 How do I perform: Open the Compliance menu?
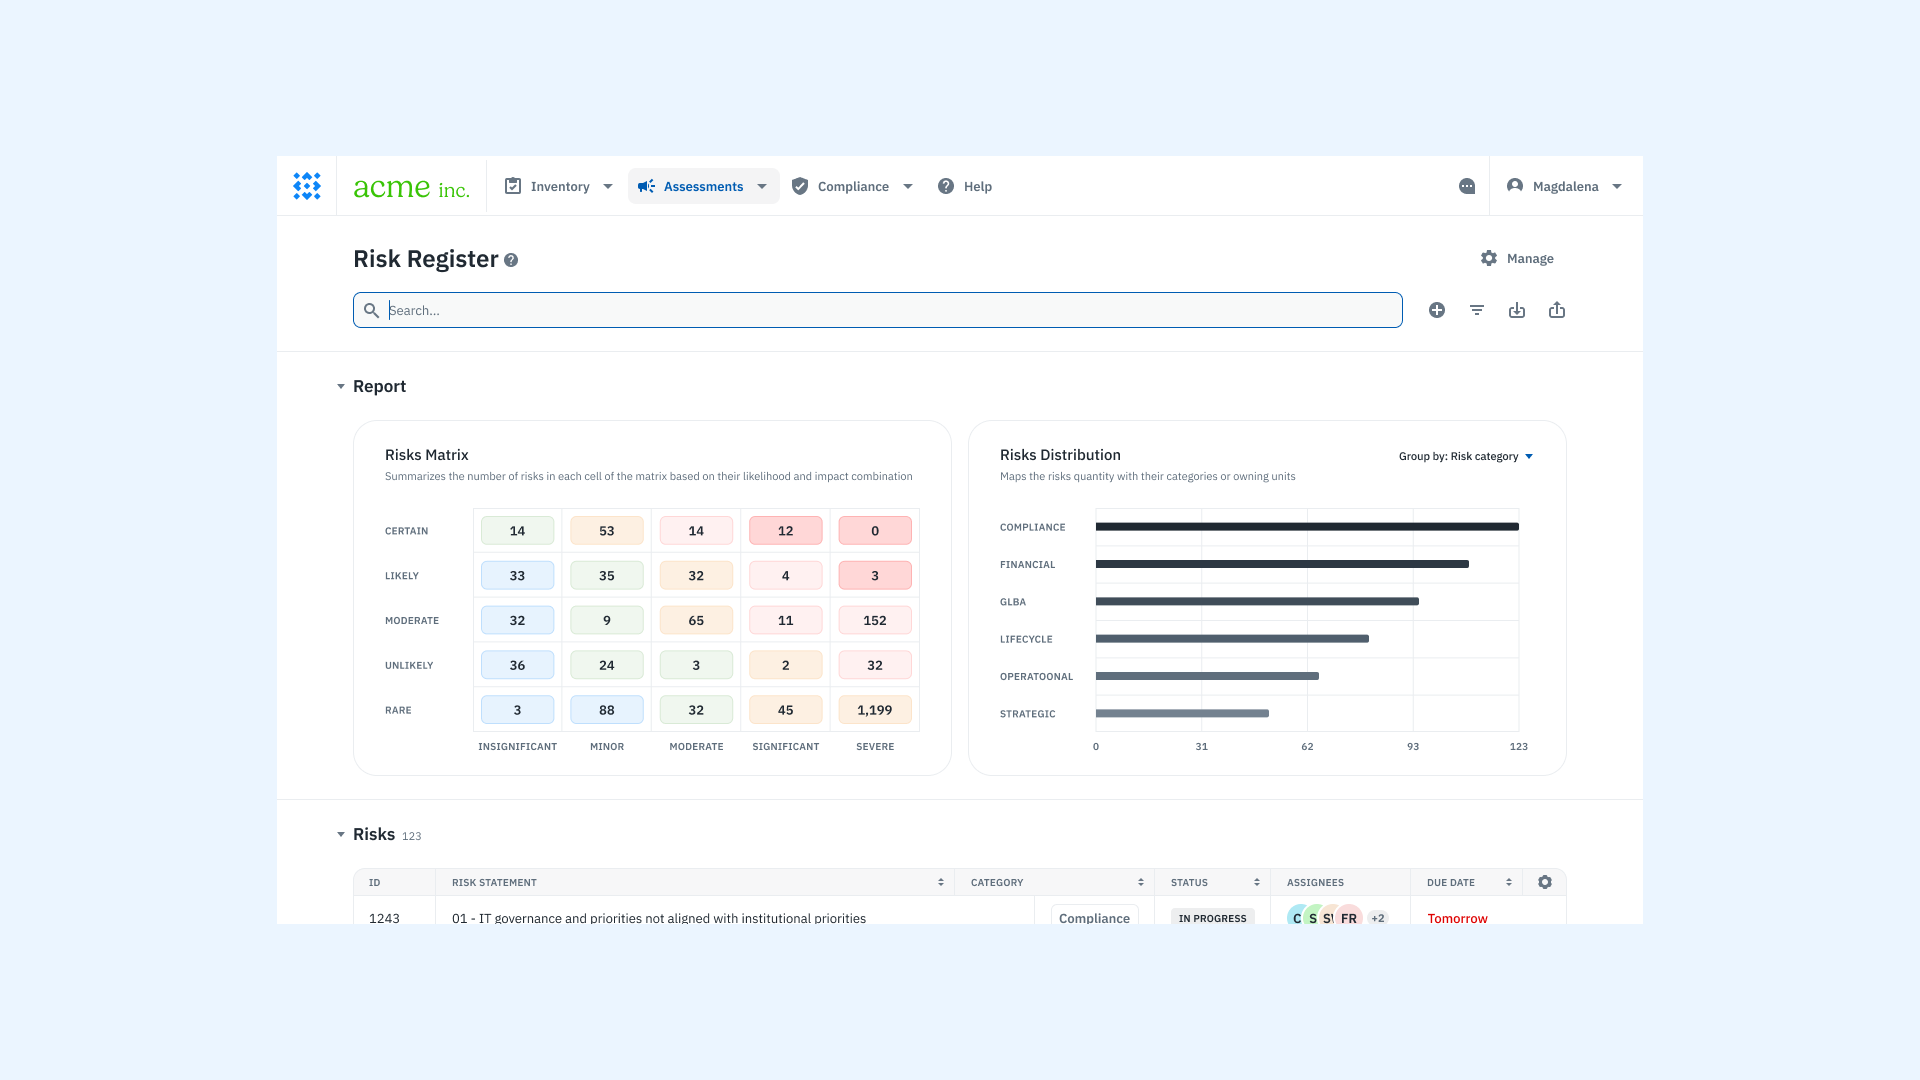tap(852, 186)
